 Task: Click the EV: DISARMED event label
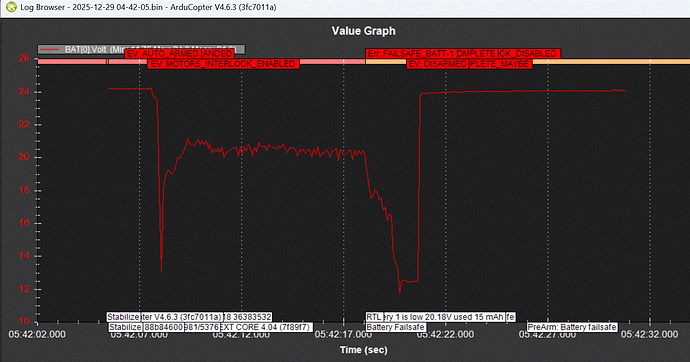click(437, 64)
